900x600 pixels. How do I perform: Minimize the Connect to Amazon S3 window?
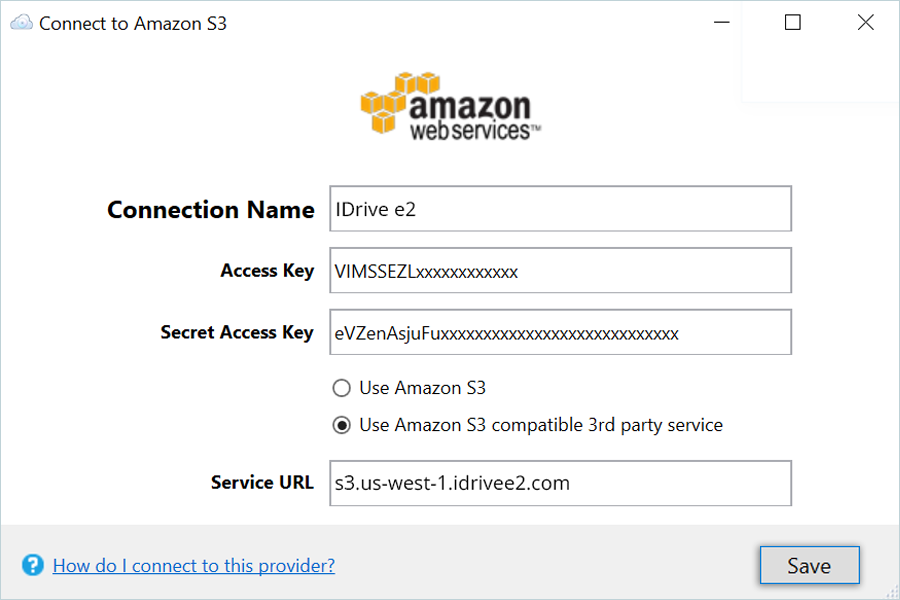point(720,23)
